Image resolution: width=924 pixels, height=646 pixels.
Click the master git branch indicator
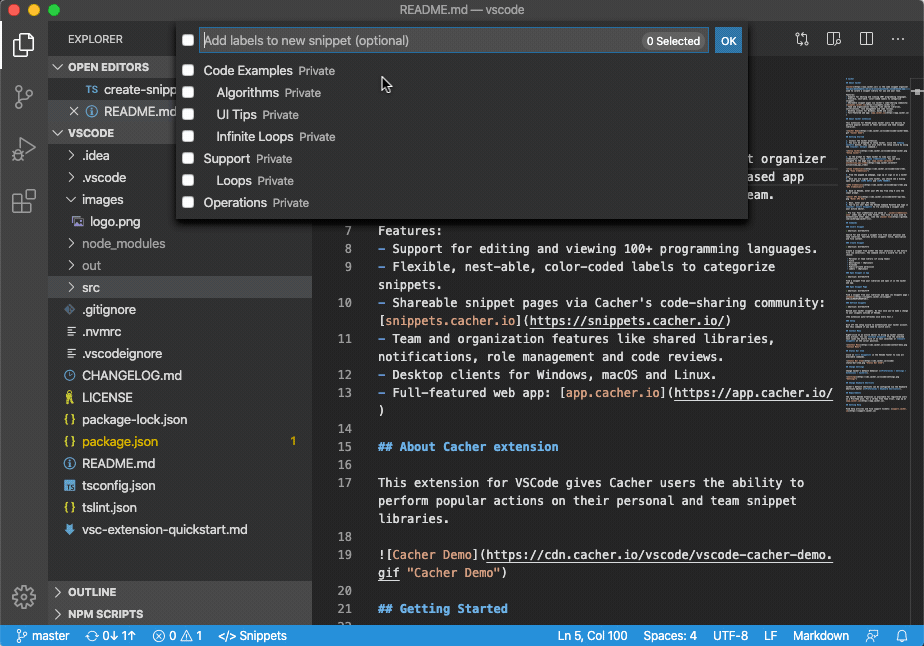(42, 636)
